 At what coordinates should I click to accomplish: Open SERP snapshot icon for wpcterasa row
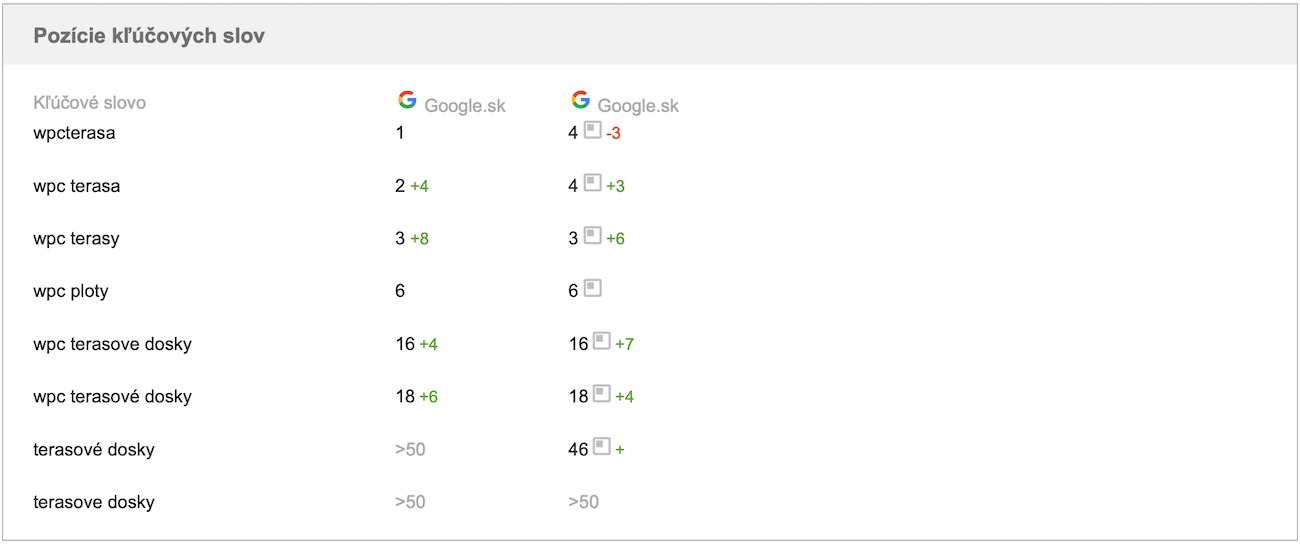[592, 130]
